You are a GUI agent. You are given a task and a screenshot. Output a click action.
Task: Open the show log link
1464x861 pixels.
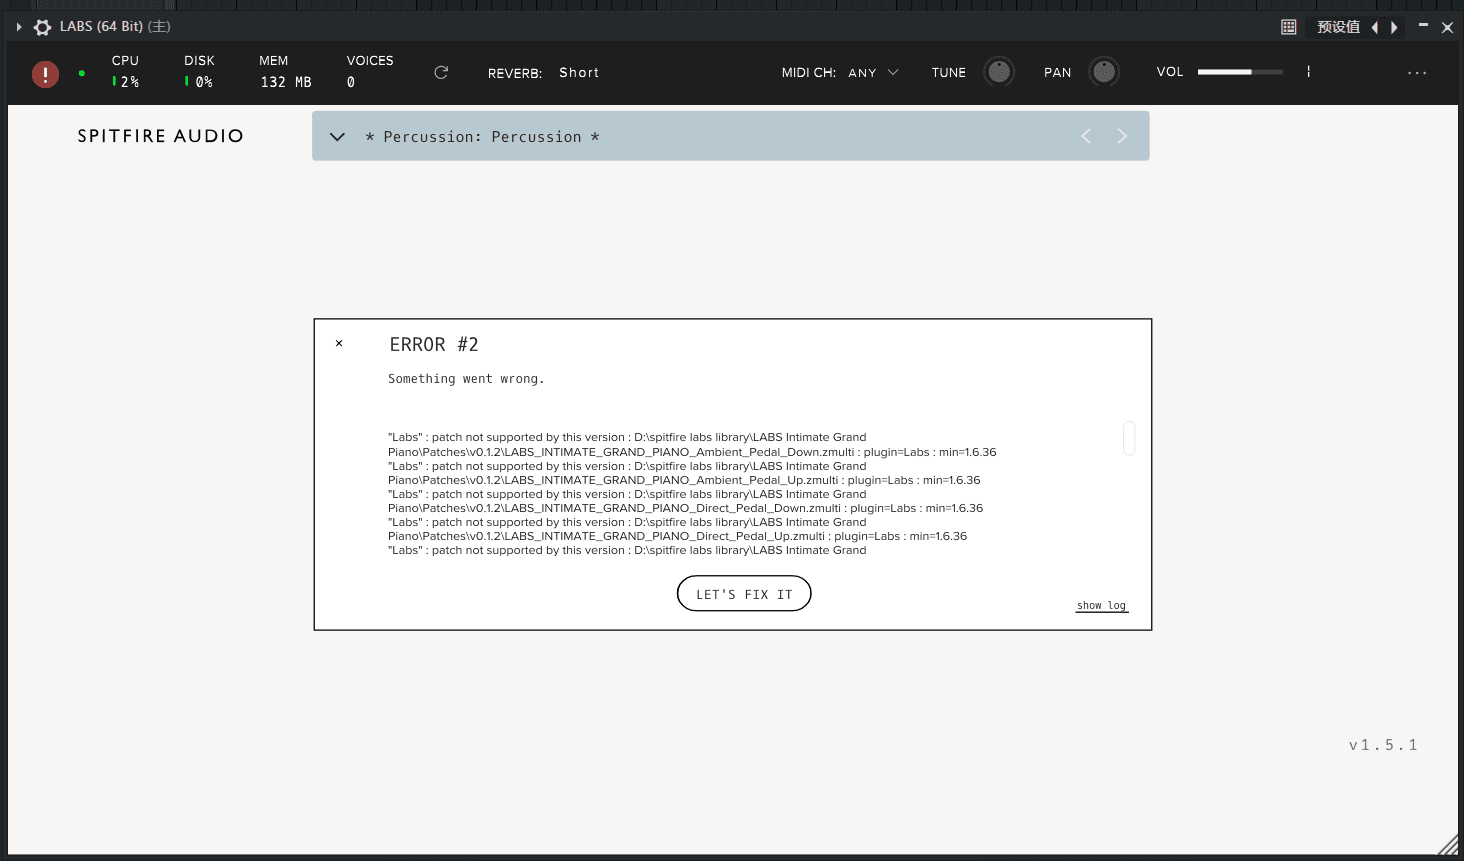point(1102,606)
